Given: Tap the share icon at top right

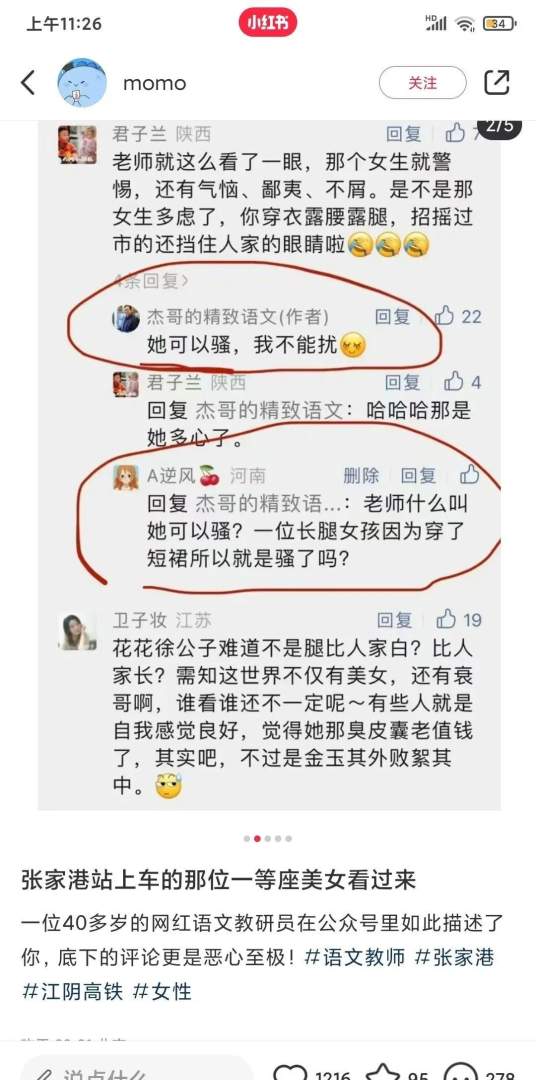Looking at the screenshot, I should pos(497,83).
